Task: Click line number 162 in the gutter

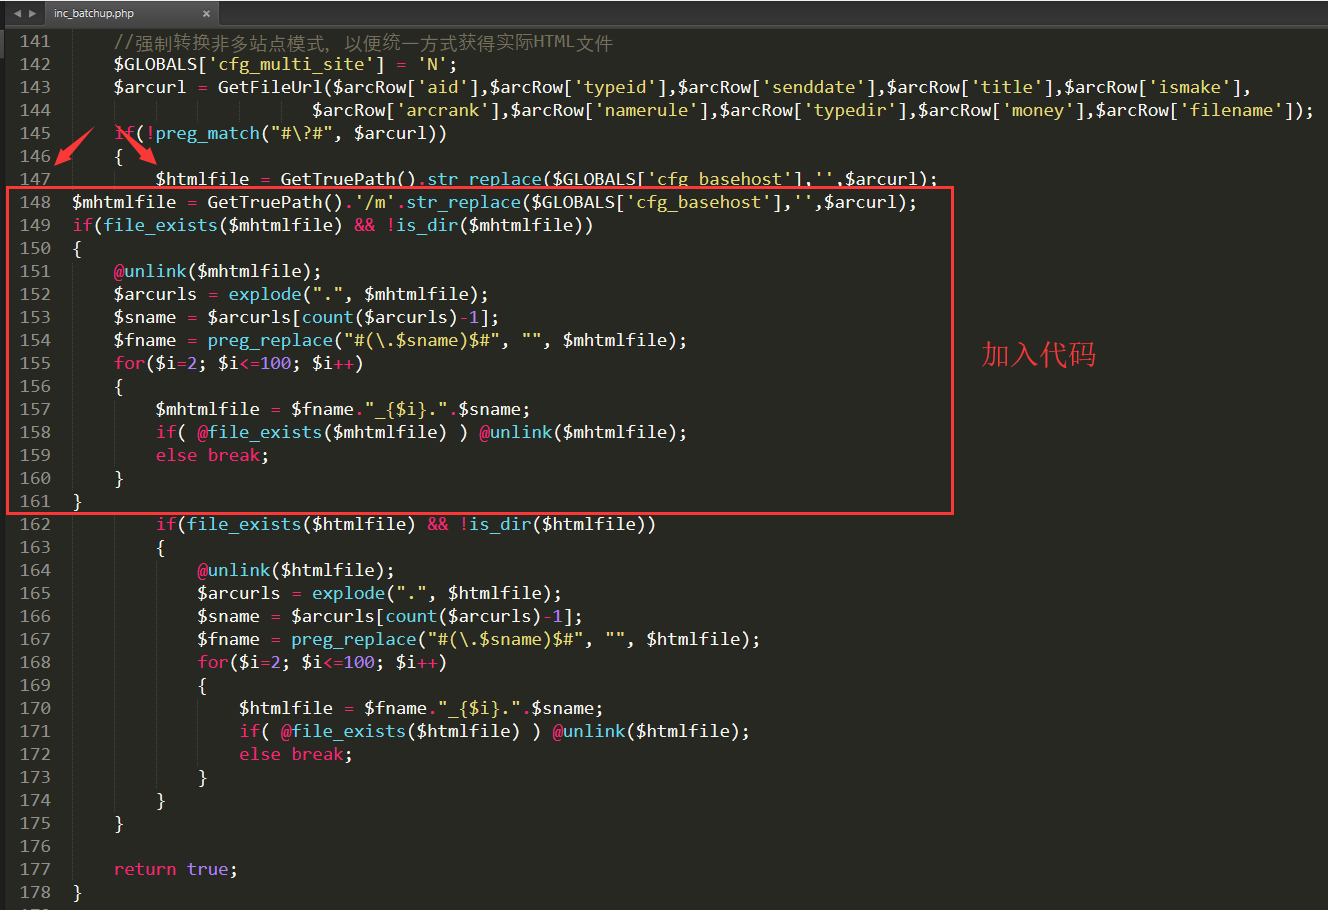Action: point(35,524)
